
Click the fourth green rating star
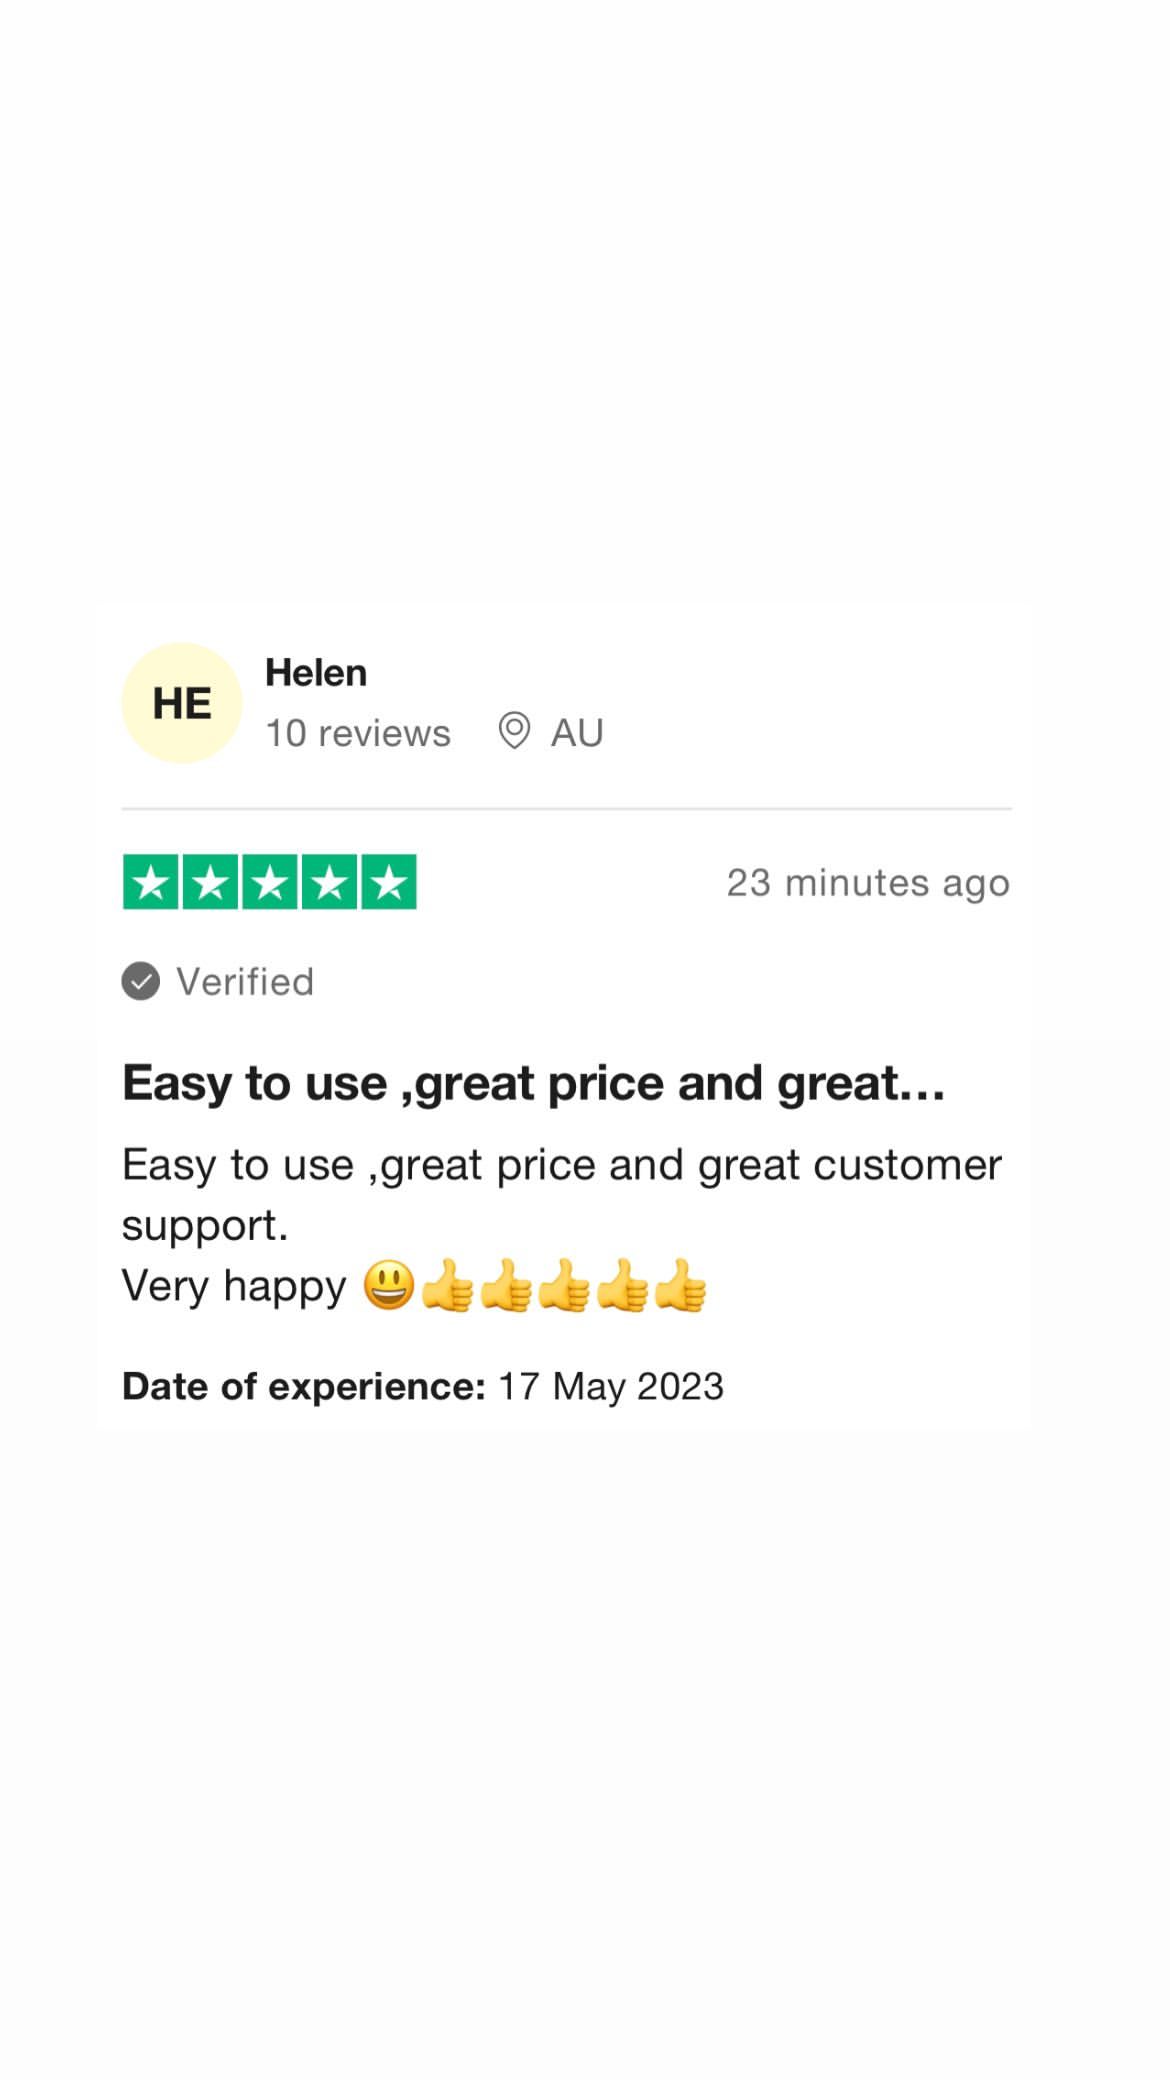point(329,882)
